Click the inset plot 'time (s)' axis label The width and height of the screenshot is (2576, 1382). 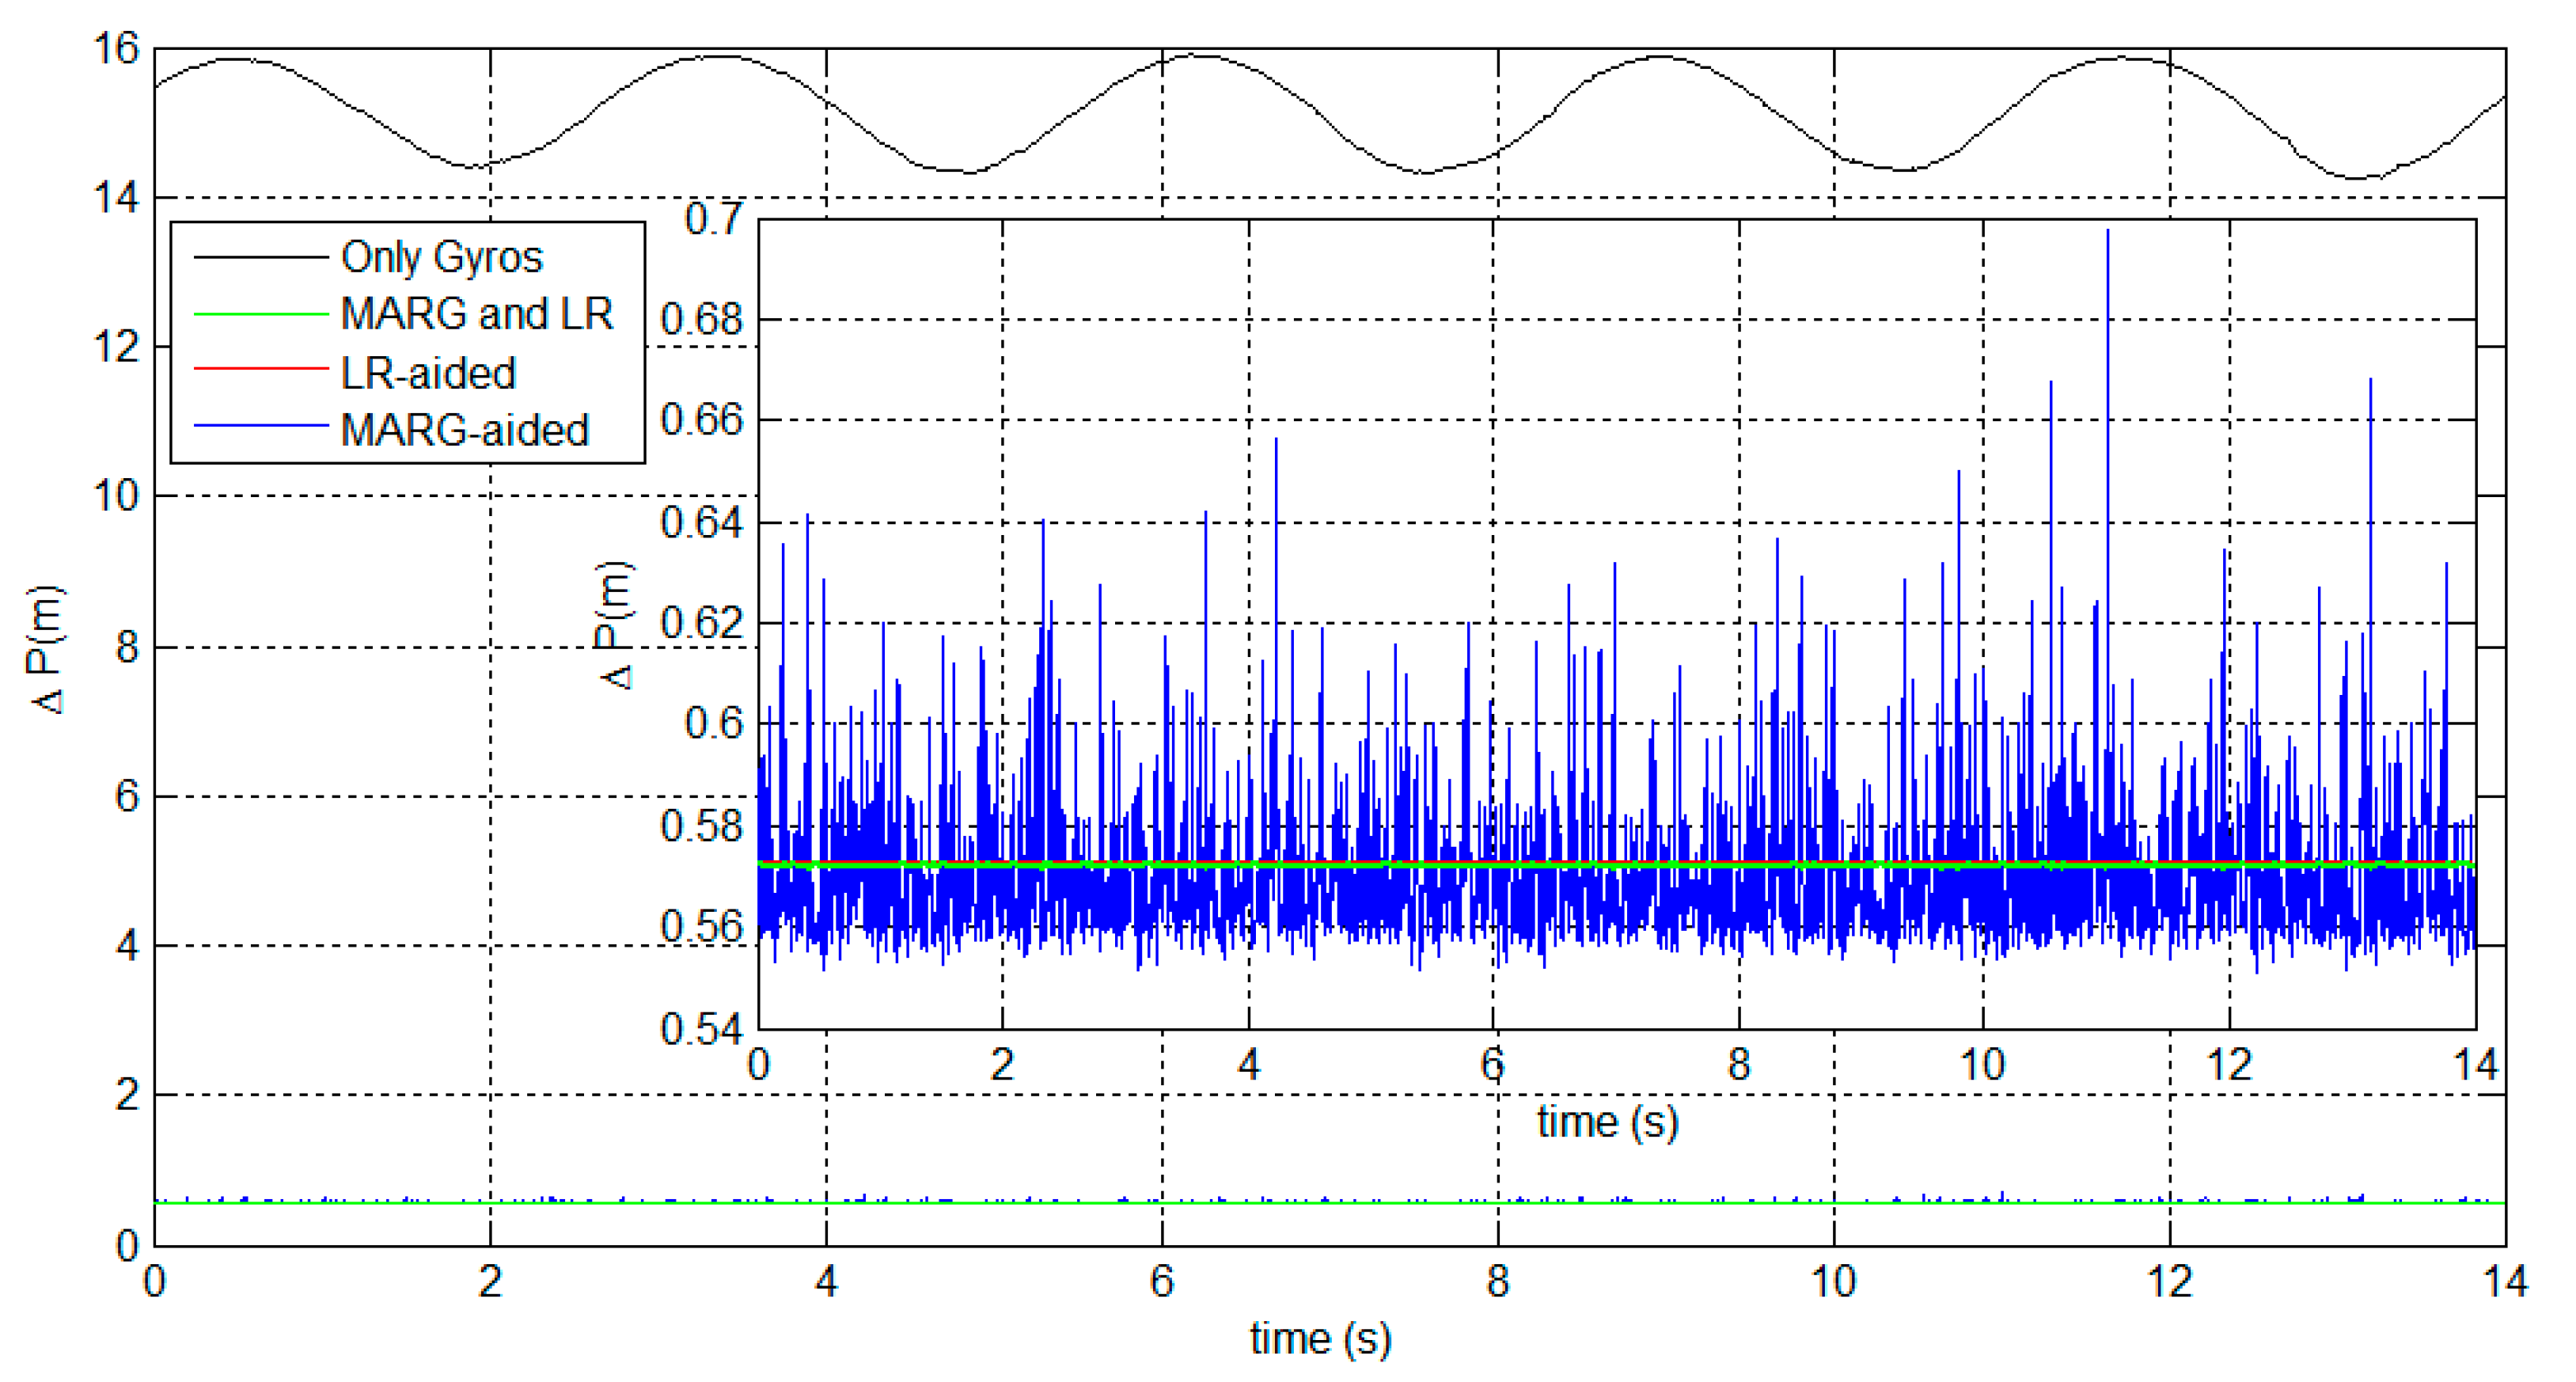[x=1607, y=1121]
